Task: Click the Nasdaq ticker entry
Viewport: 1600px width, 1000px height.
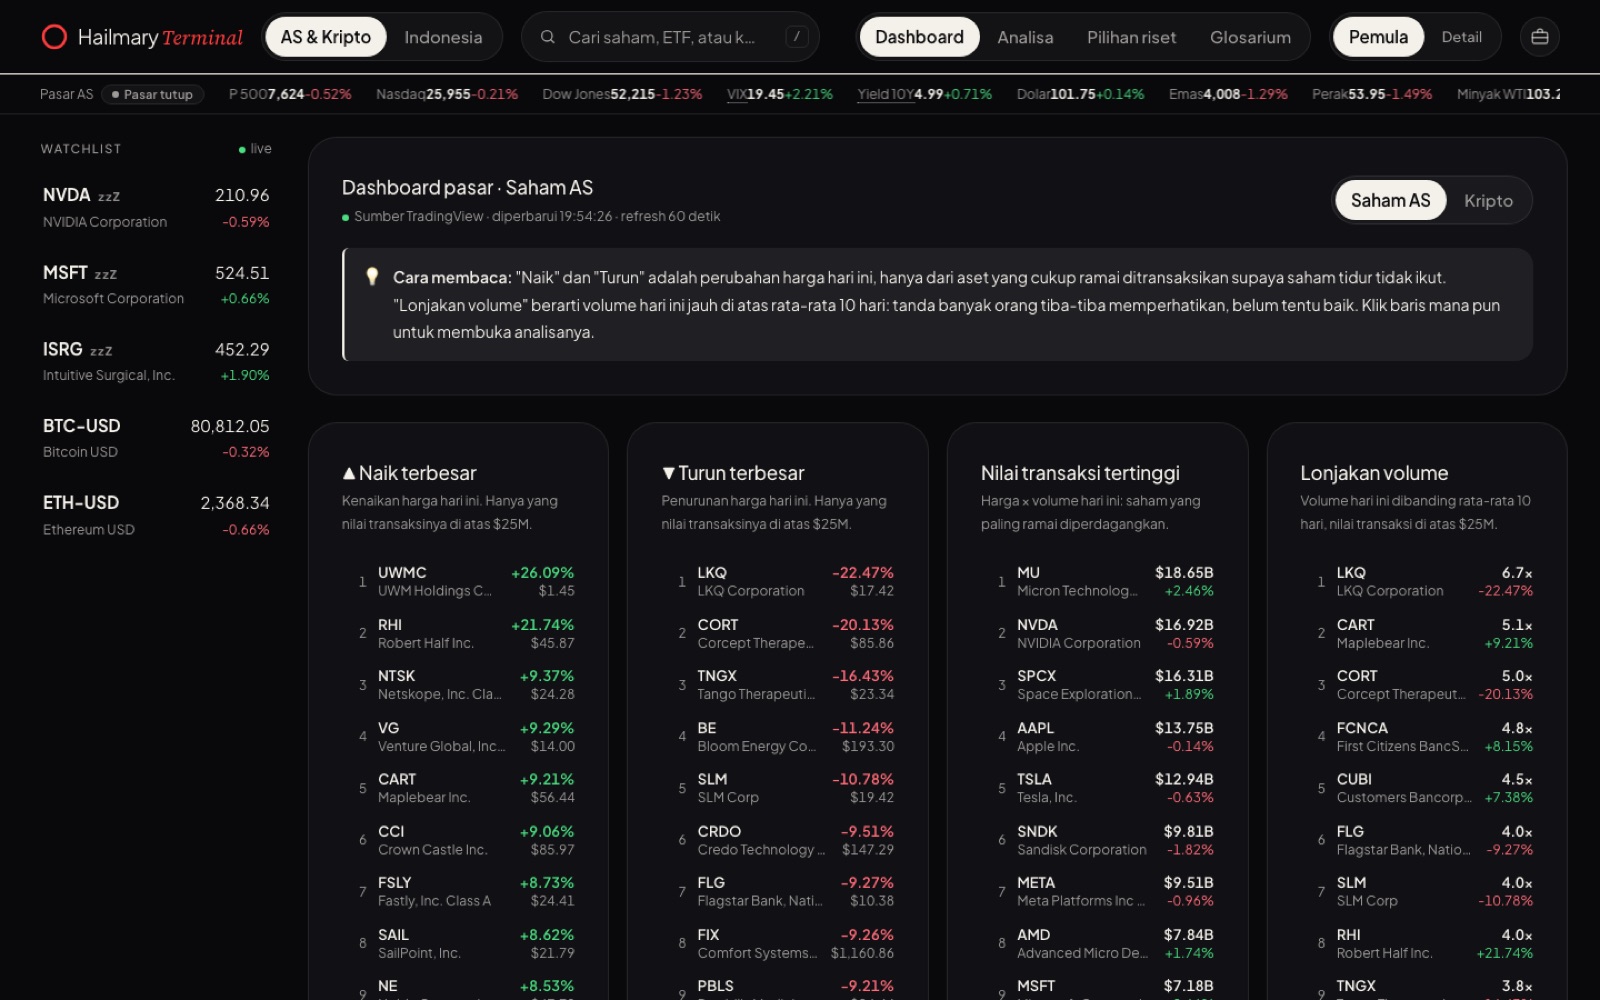Action: point(447,94)
